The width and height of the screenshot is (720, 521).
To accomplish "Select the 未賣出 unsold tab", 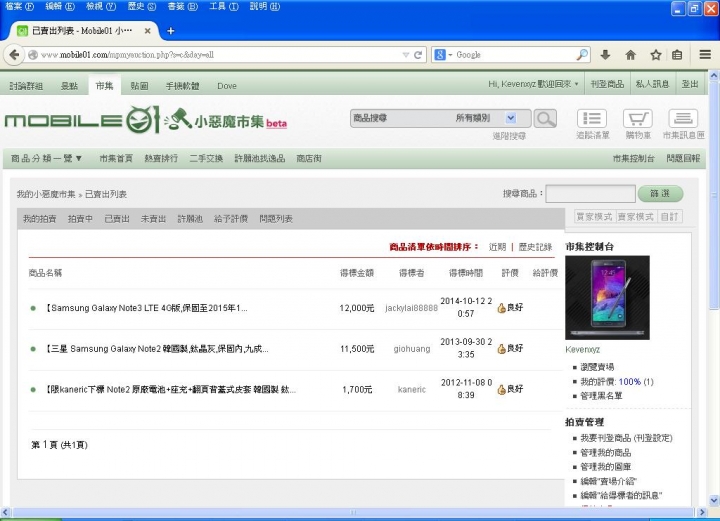I will point(153,218).
